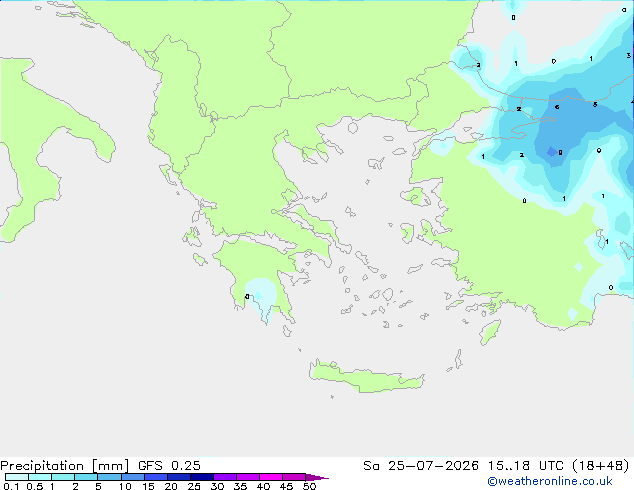Click the island of Rhodes on the map

click(490, 332)
